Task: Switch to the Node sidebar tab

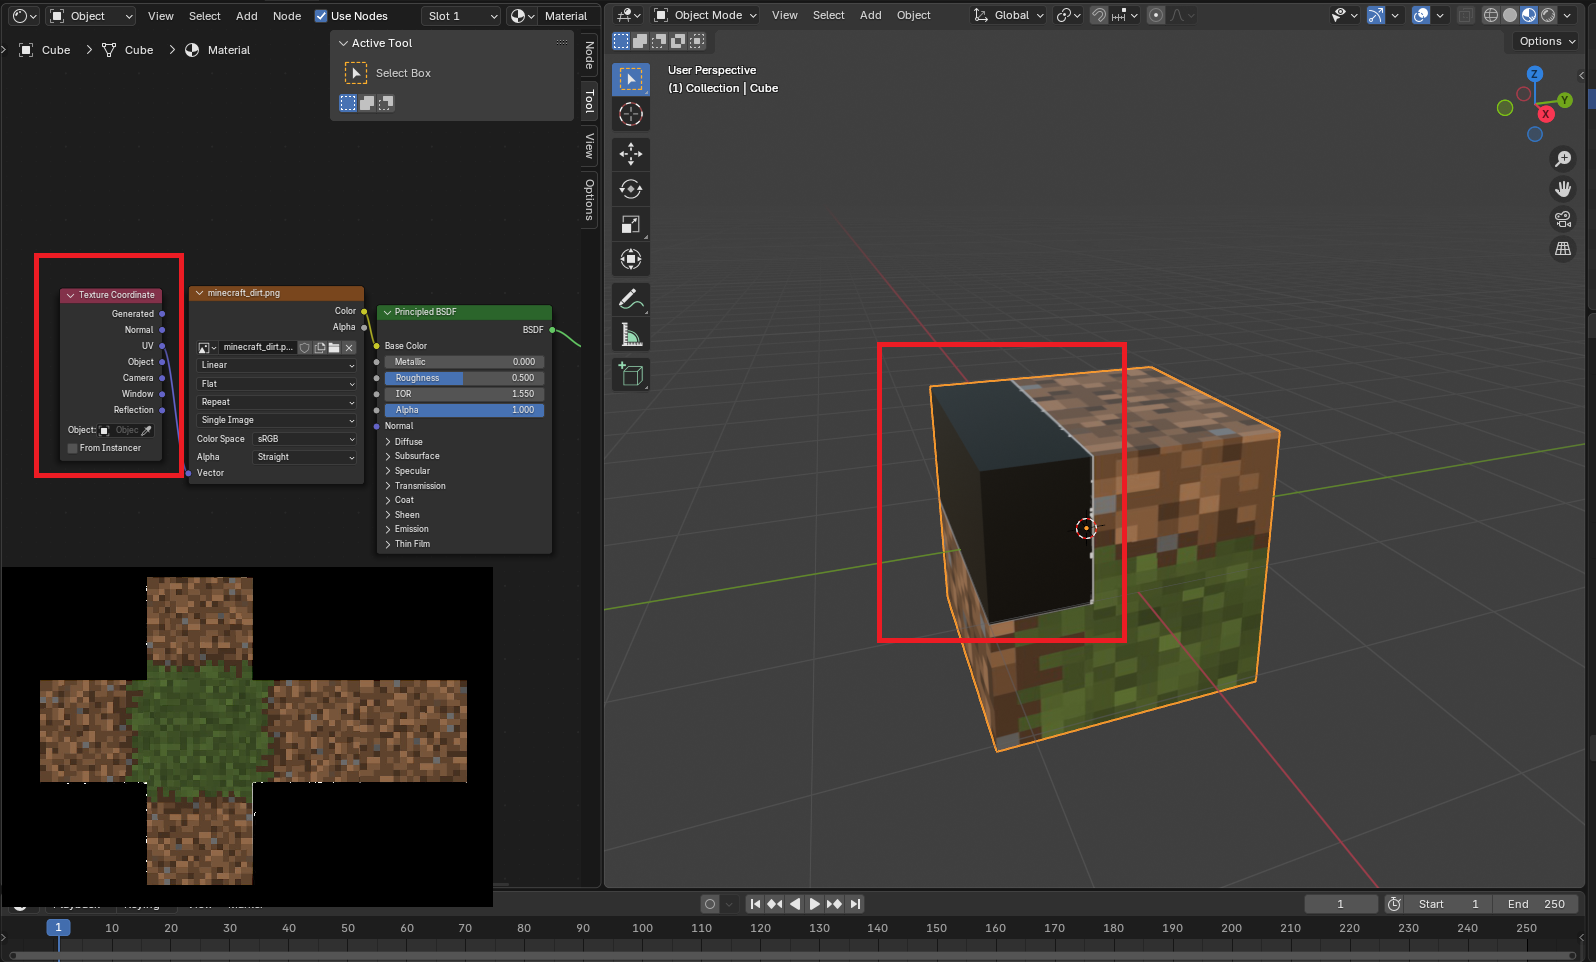Action: point(589,55)
